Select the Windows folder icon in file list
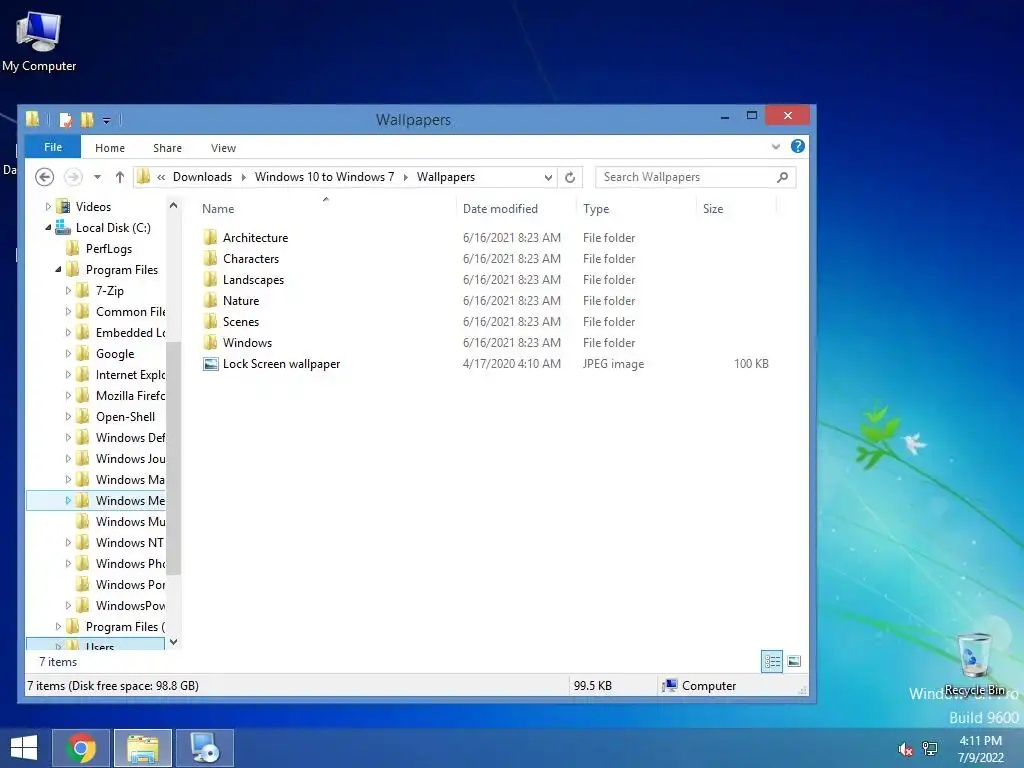The height and width of the screenshot is (768, 1024). tap(210, 342)
